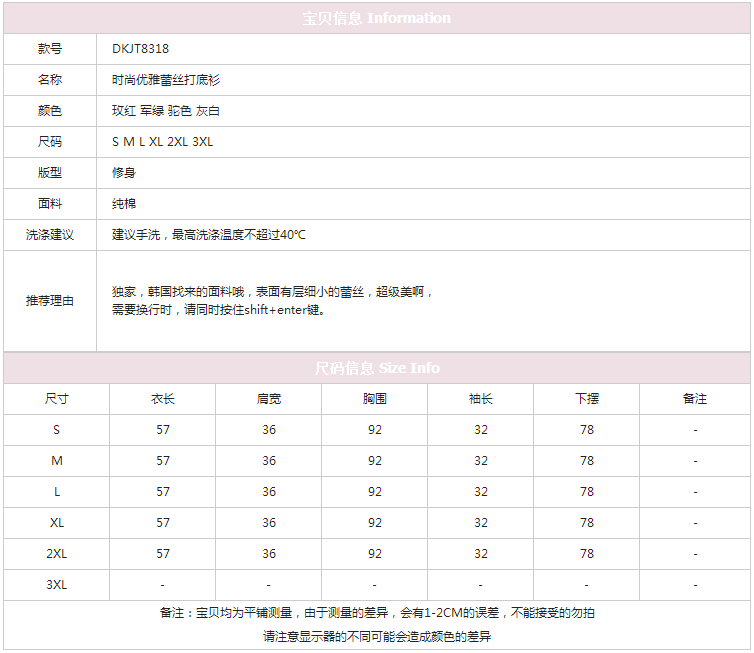Image resolution: width=754 pixels, height=653 pixels.
Task: Click the 下摆 column header
Action: [x=587, y=399]
